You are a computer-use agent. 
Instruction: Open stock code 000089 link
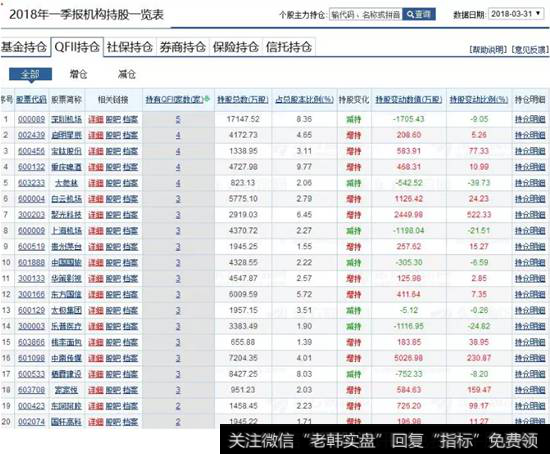(x=32, y=119)
